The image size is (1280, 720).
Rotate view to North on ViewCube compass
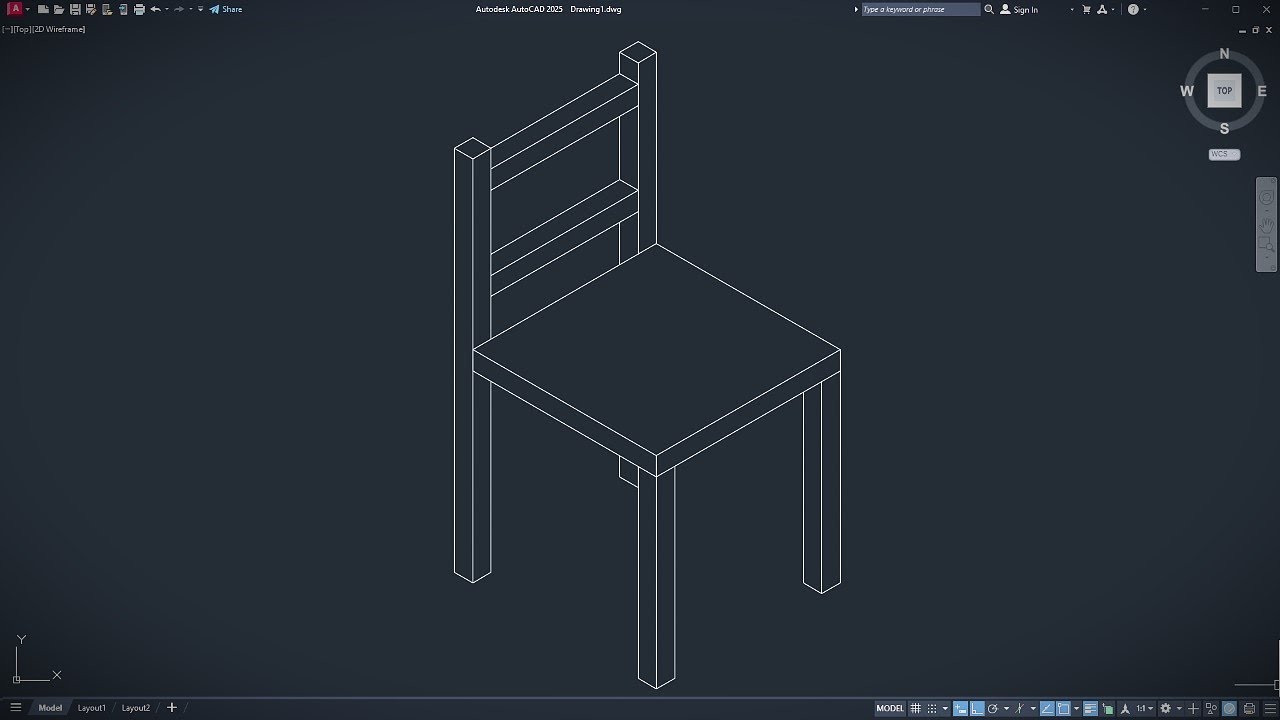click(1224, 54)
